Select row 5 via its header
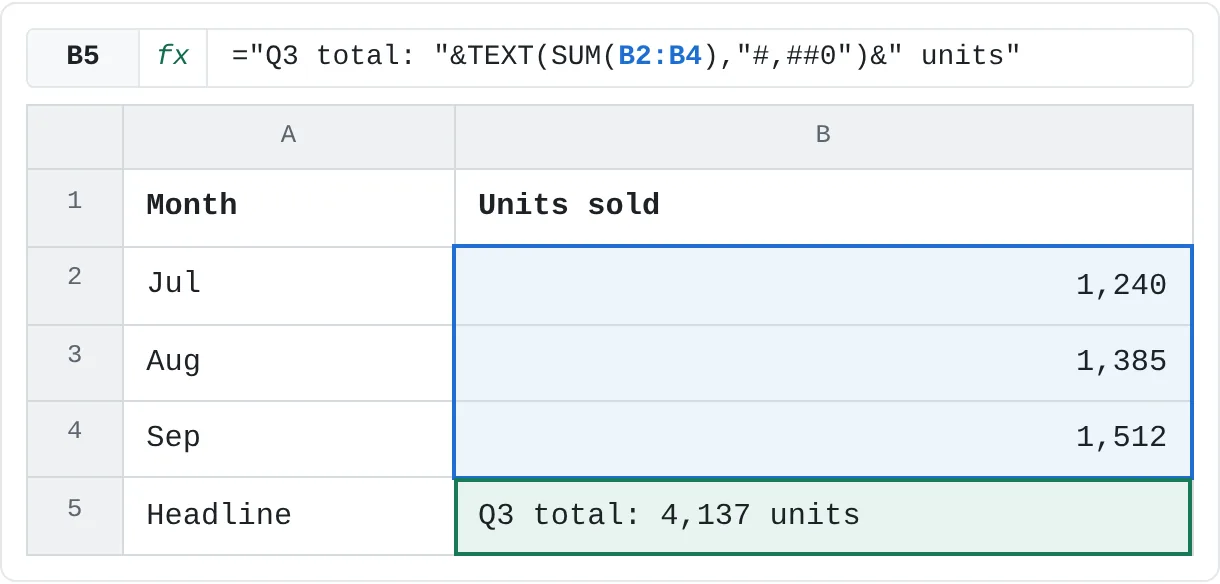This screenshot has height=584, width=1220. (x=75, y=516)
